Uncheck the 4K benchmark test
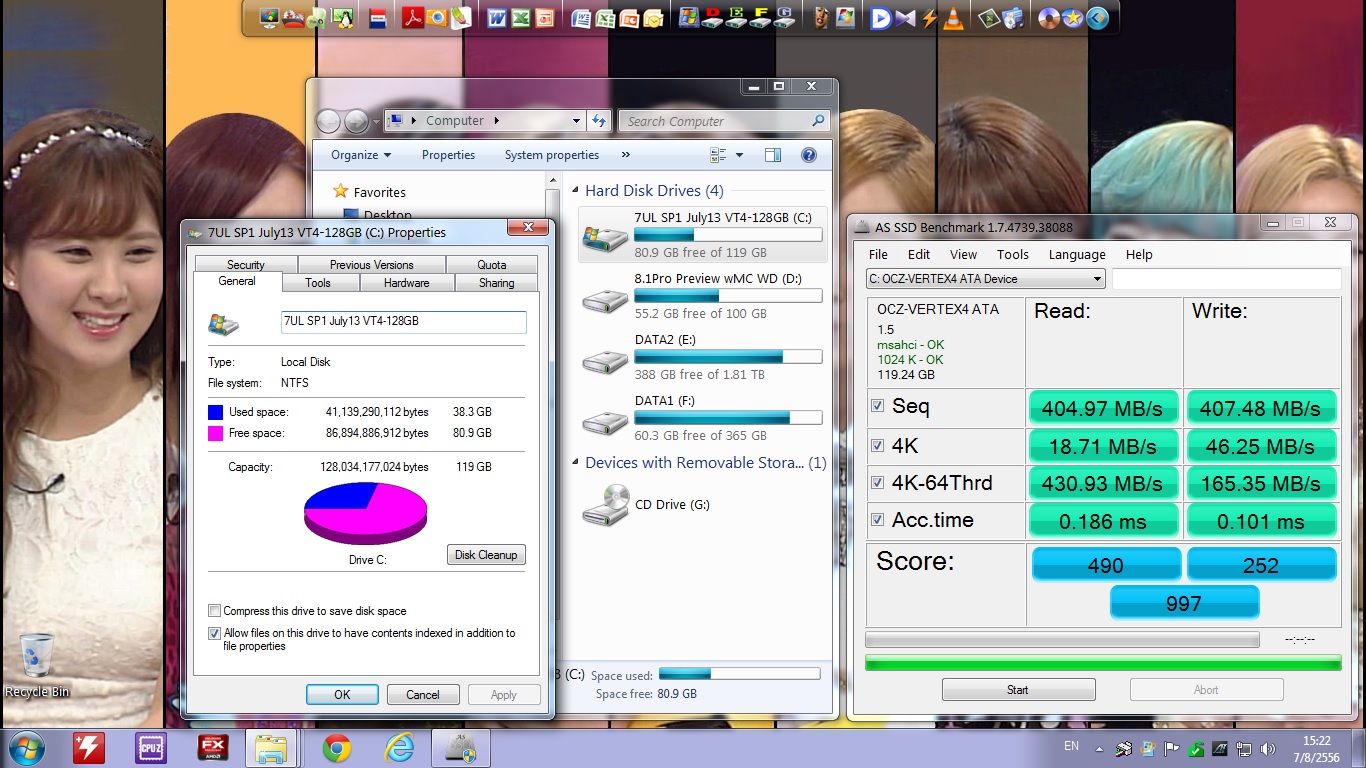This screenshot has height=768, width=1366. click(x=877, y=445)
